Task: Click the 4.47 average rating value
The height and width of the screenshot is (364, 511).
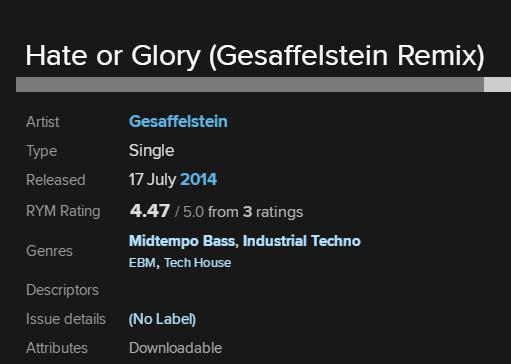Action: [150, 211]
